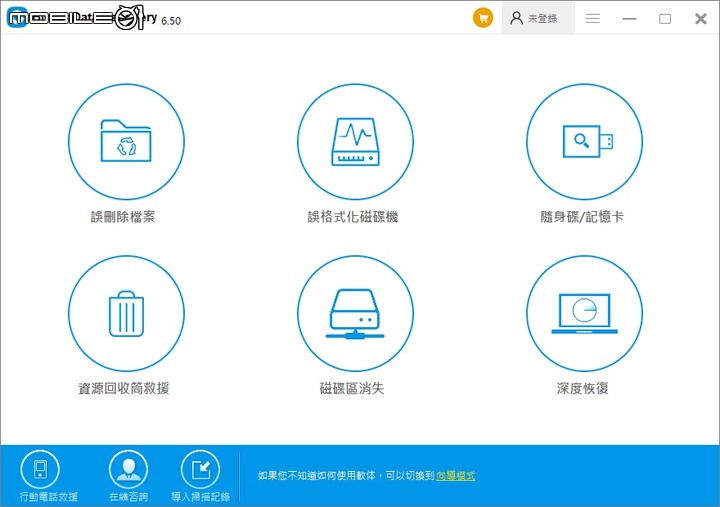Click the 在線咨詢 caption text

point(129,496)
